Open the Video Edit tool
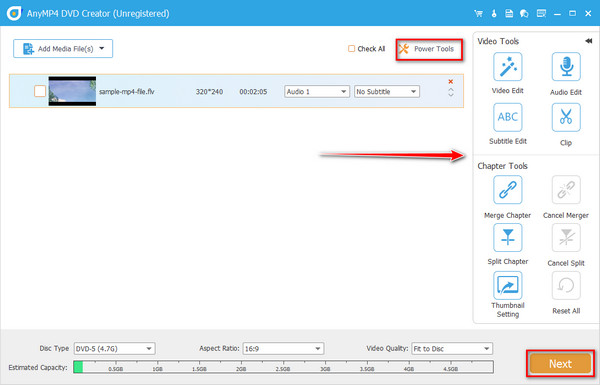This screenshot has height=385, width=600. coord(507,67)
